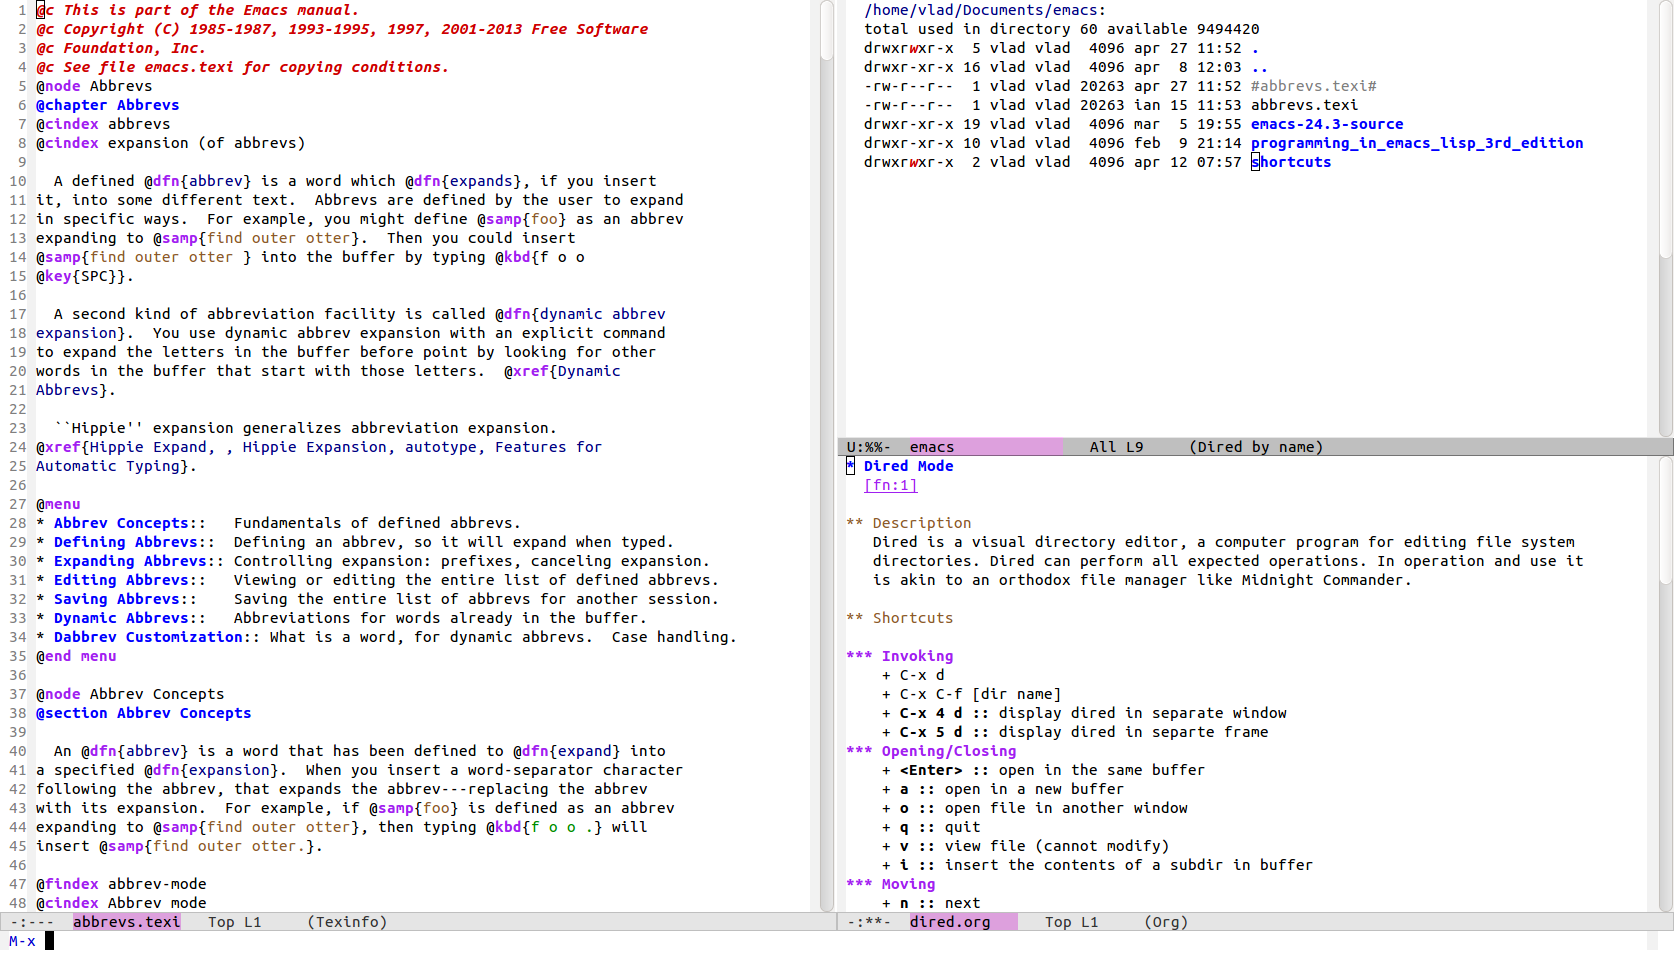Open Expanding Abbrevs menu entry

(130, 561)
